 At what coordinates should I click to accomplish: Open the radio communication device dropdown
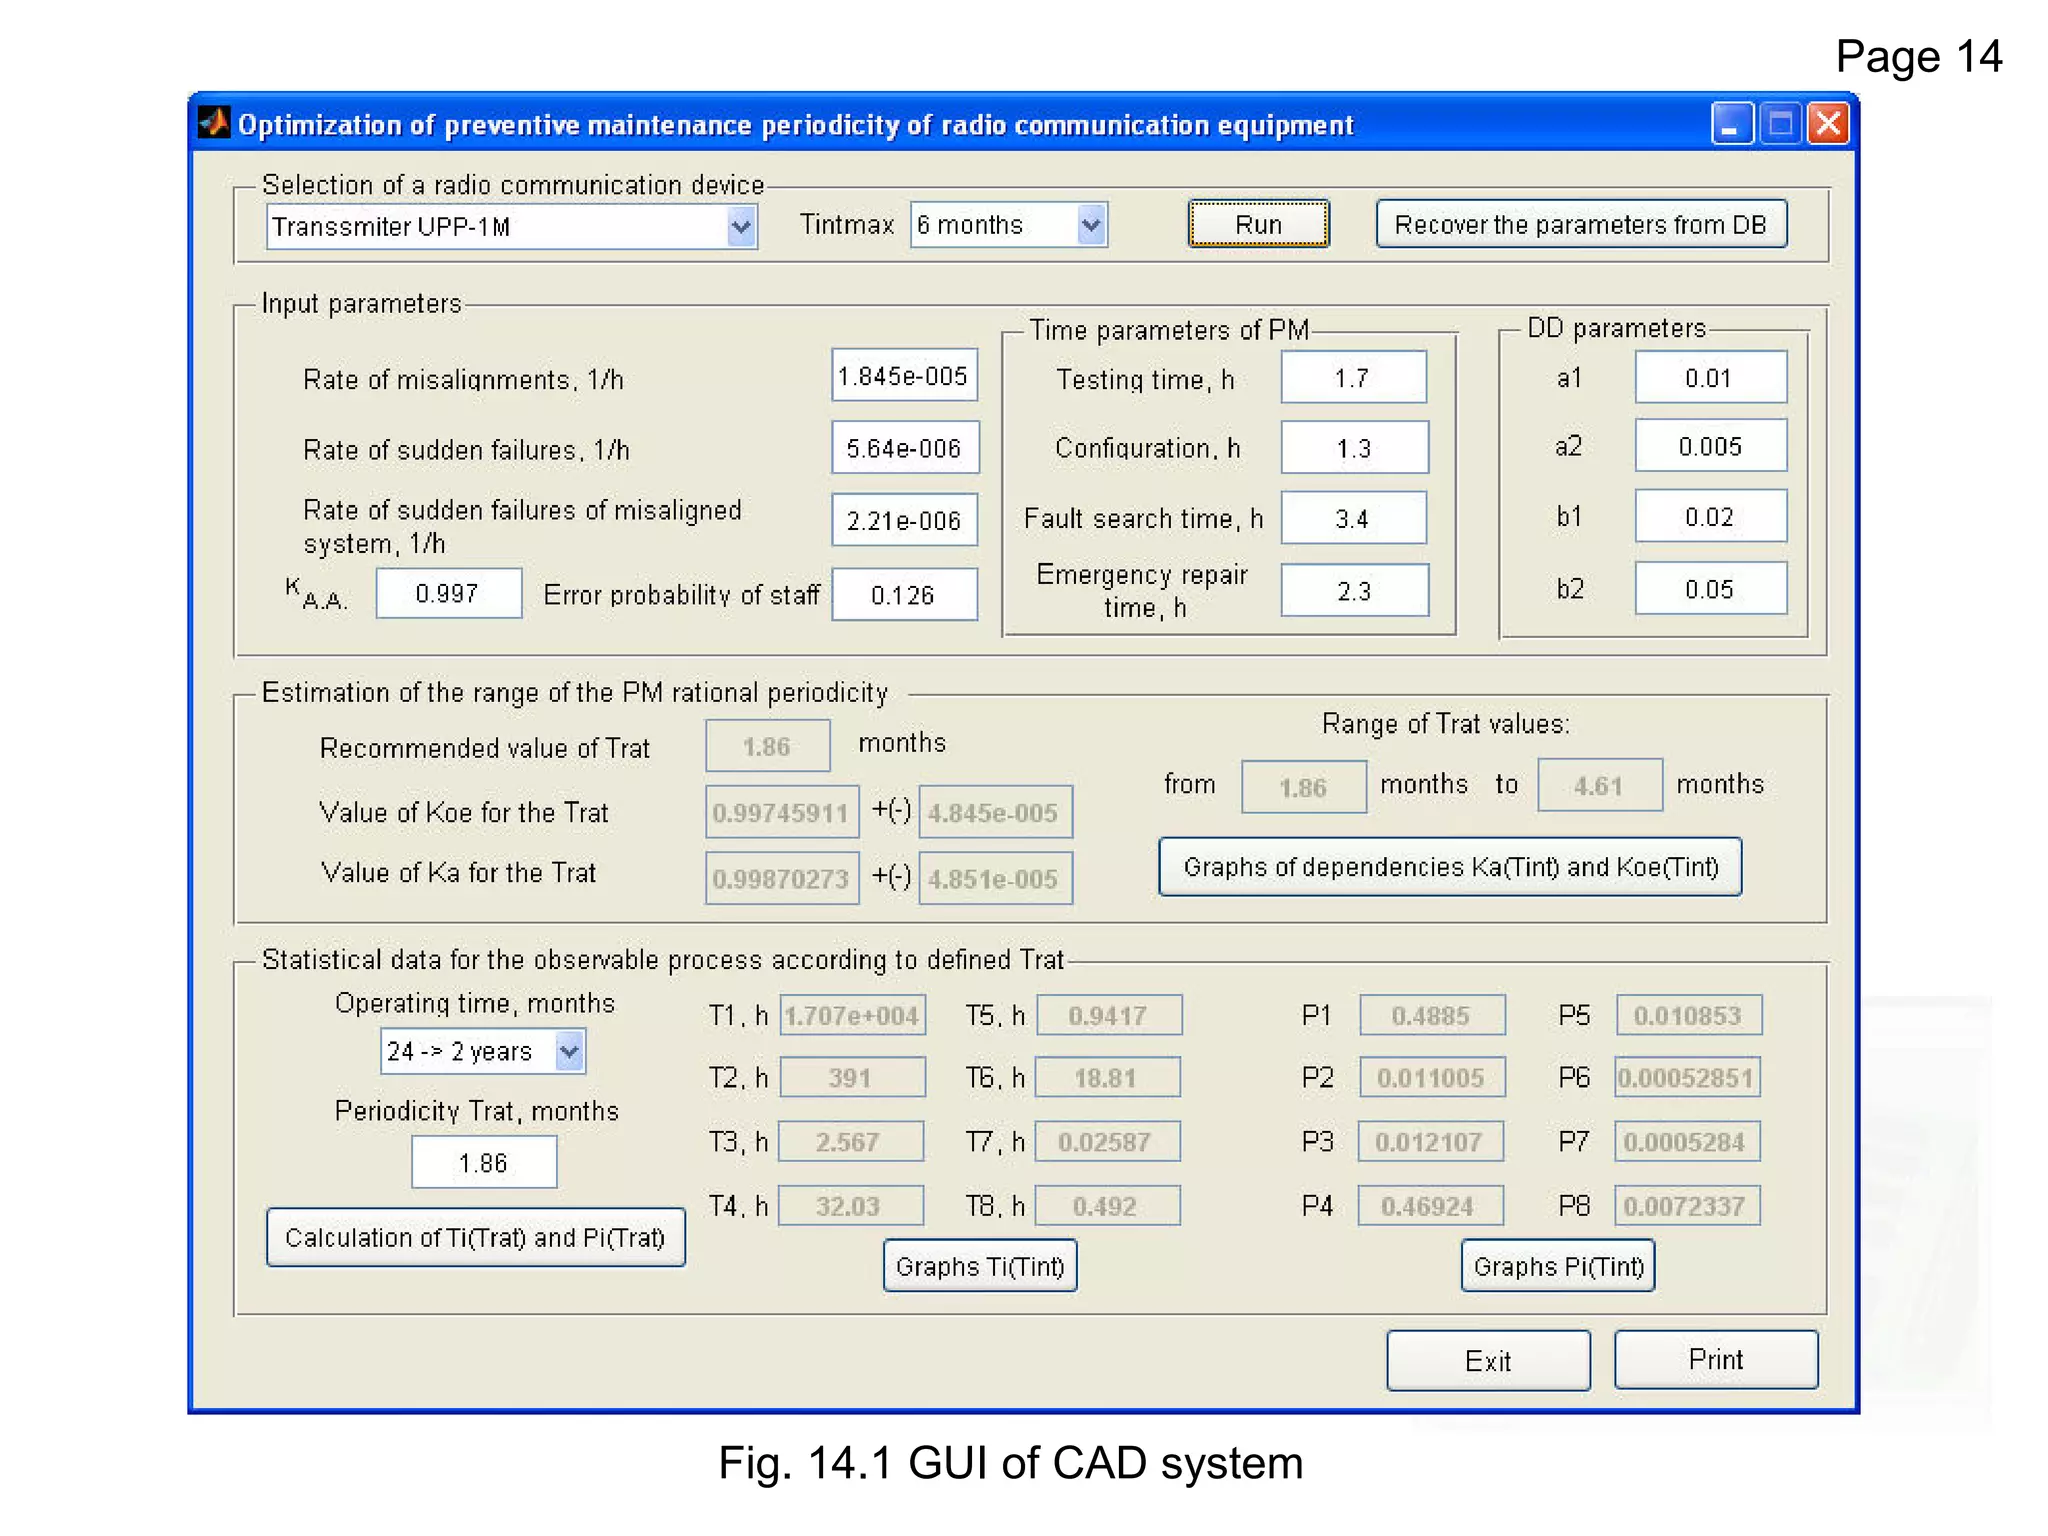click(x=511, y=226)
